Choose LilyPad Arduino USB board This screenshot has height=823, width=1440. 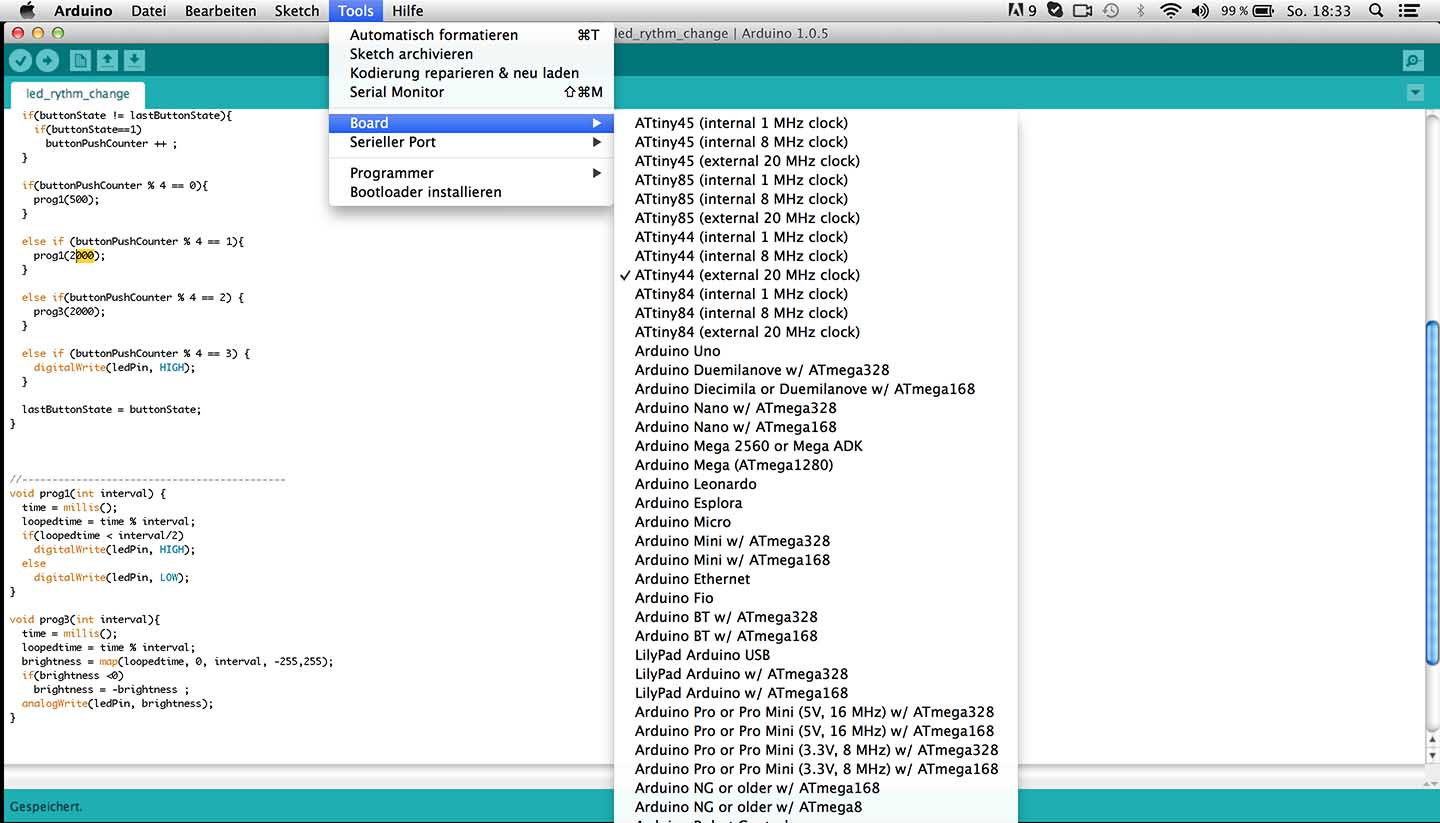coord(816,655)
